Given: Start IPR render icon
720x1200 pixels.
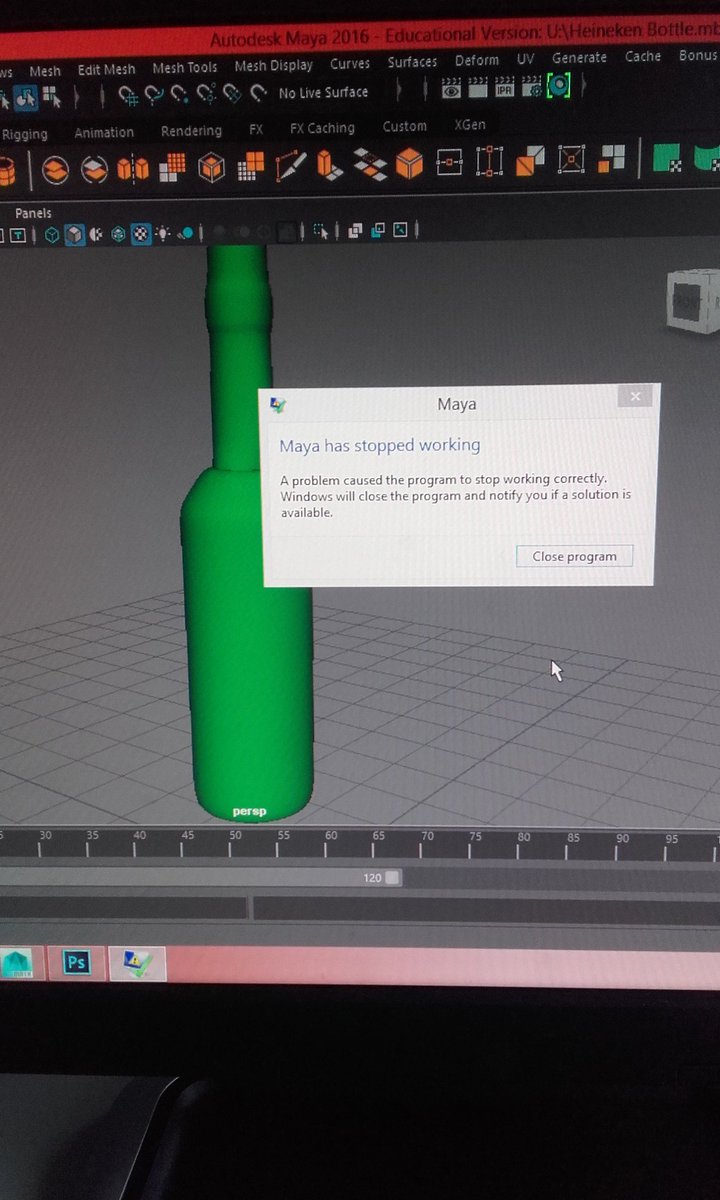Looking at the screenshot, I should pos(504,86).
